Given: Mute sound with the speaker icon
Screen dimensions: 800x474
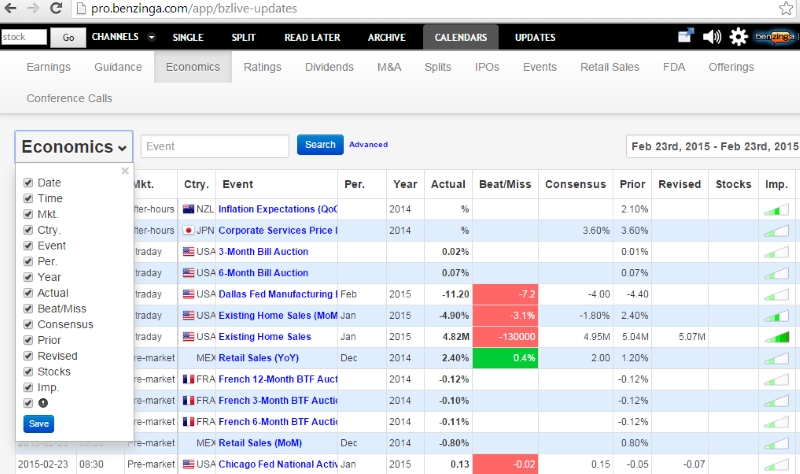Looking at the screenshot, I should click(712, 37).
